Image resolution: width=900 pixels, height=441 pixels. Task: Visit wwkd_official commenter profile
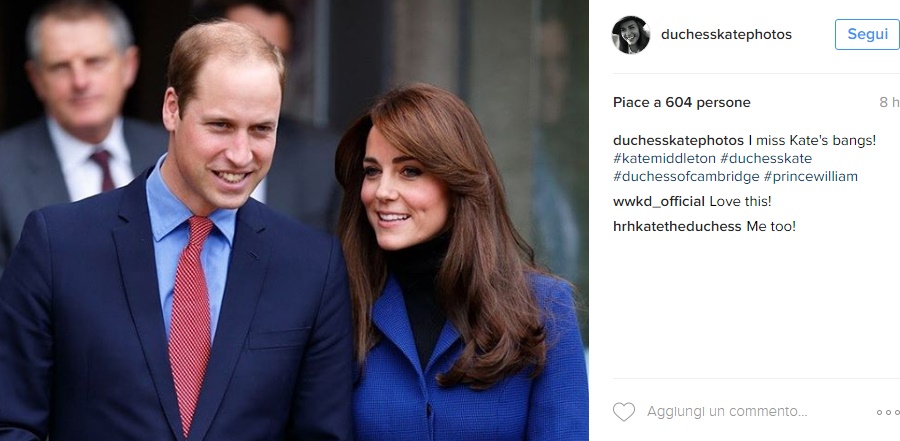(658, 202)
